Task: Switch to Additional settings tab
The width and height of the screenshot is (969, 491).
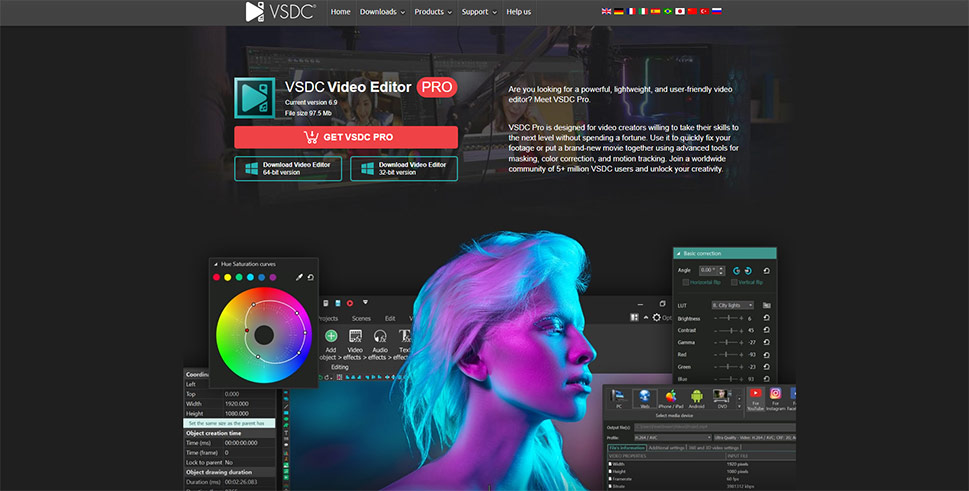Action: pos(667,448)
